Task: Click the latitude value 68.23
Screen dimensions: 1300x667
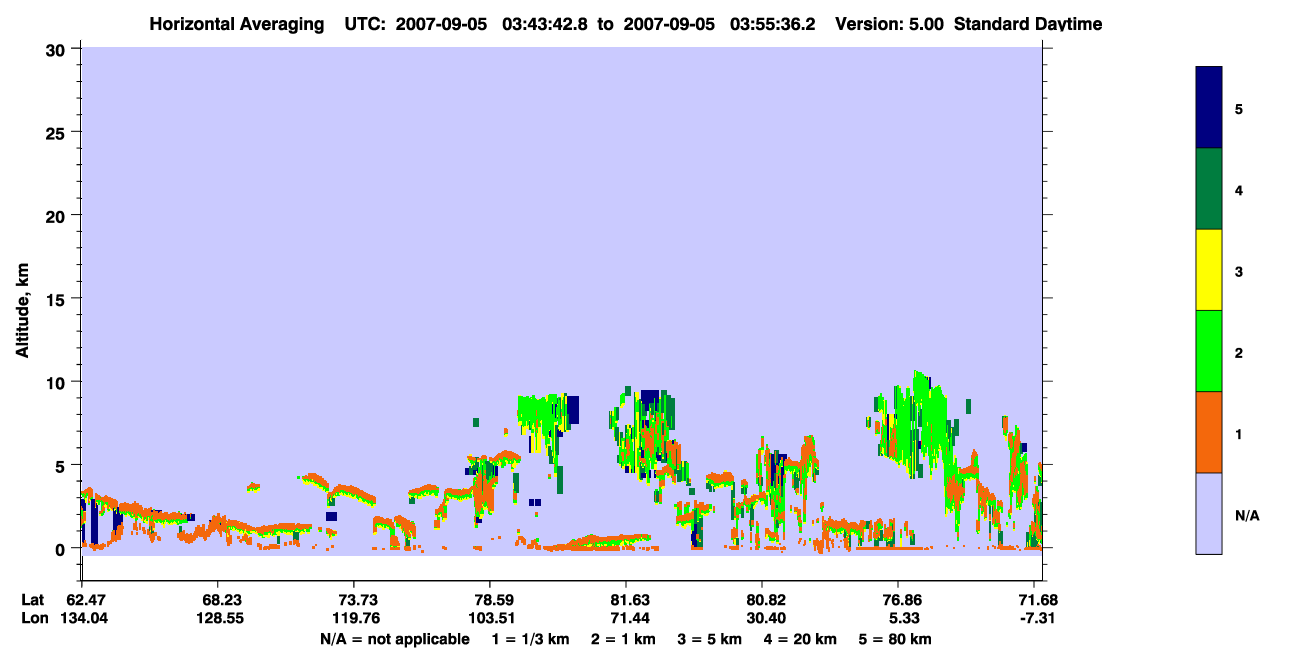Action: pos(218,600)
